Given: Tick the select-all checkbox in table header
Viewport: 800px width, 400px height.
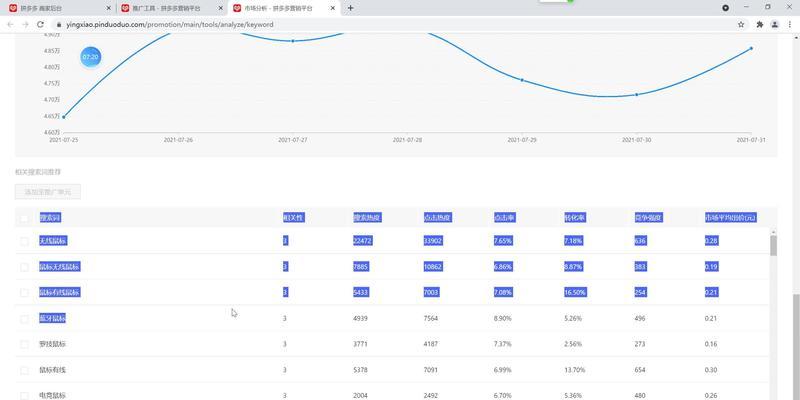Looking at the screenshot, I should [24, 218].
